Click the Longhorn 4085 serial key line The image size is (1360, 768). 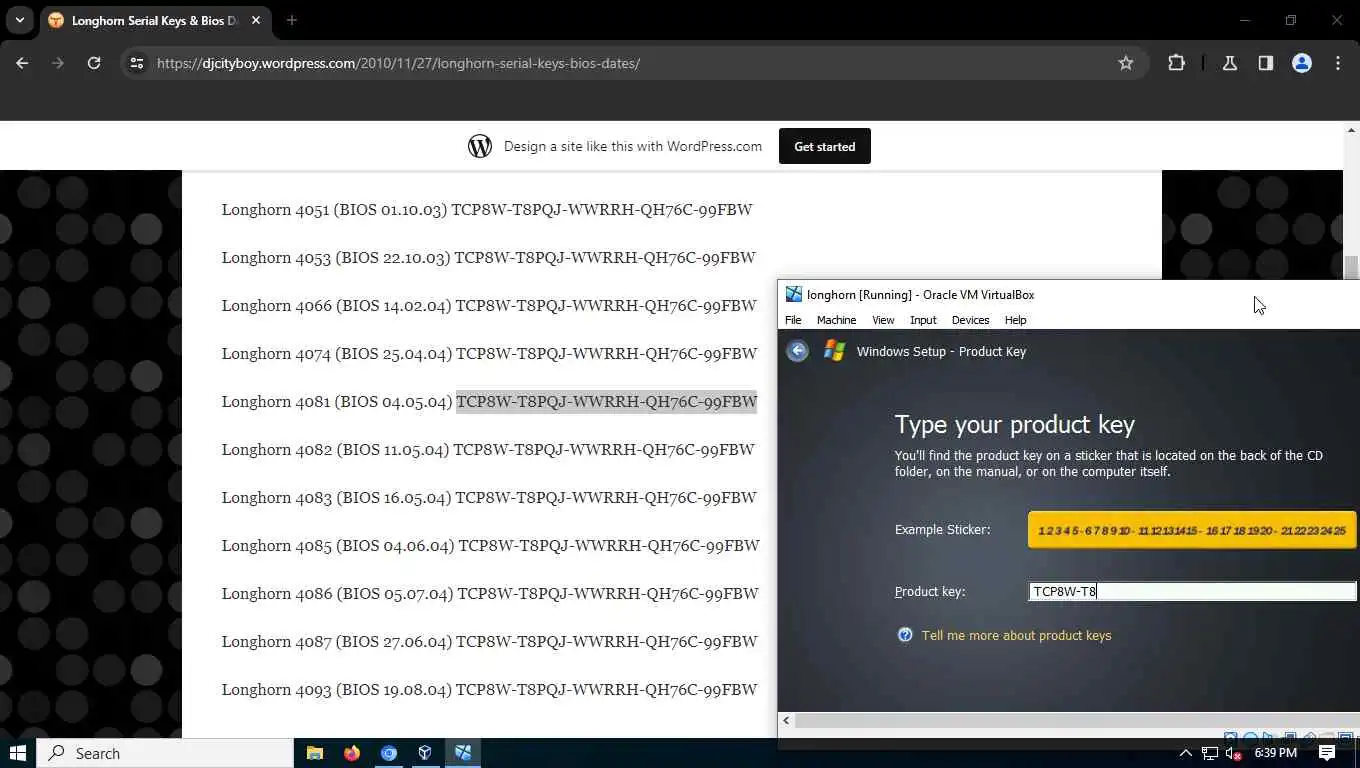point(490,545)
